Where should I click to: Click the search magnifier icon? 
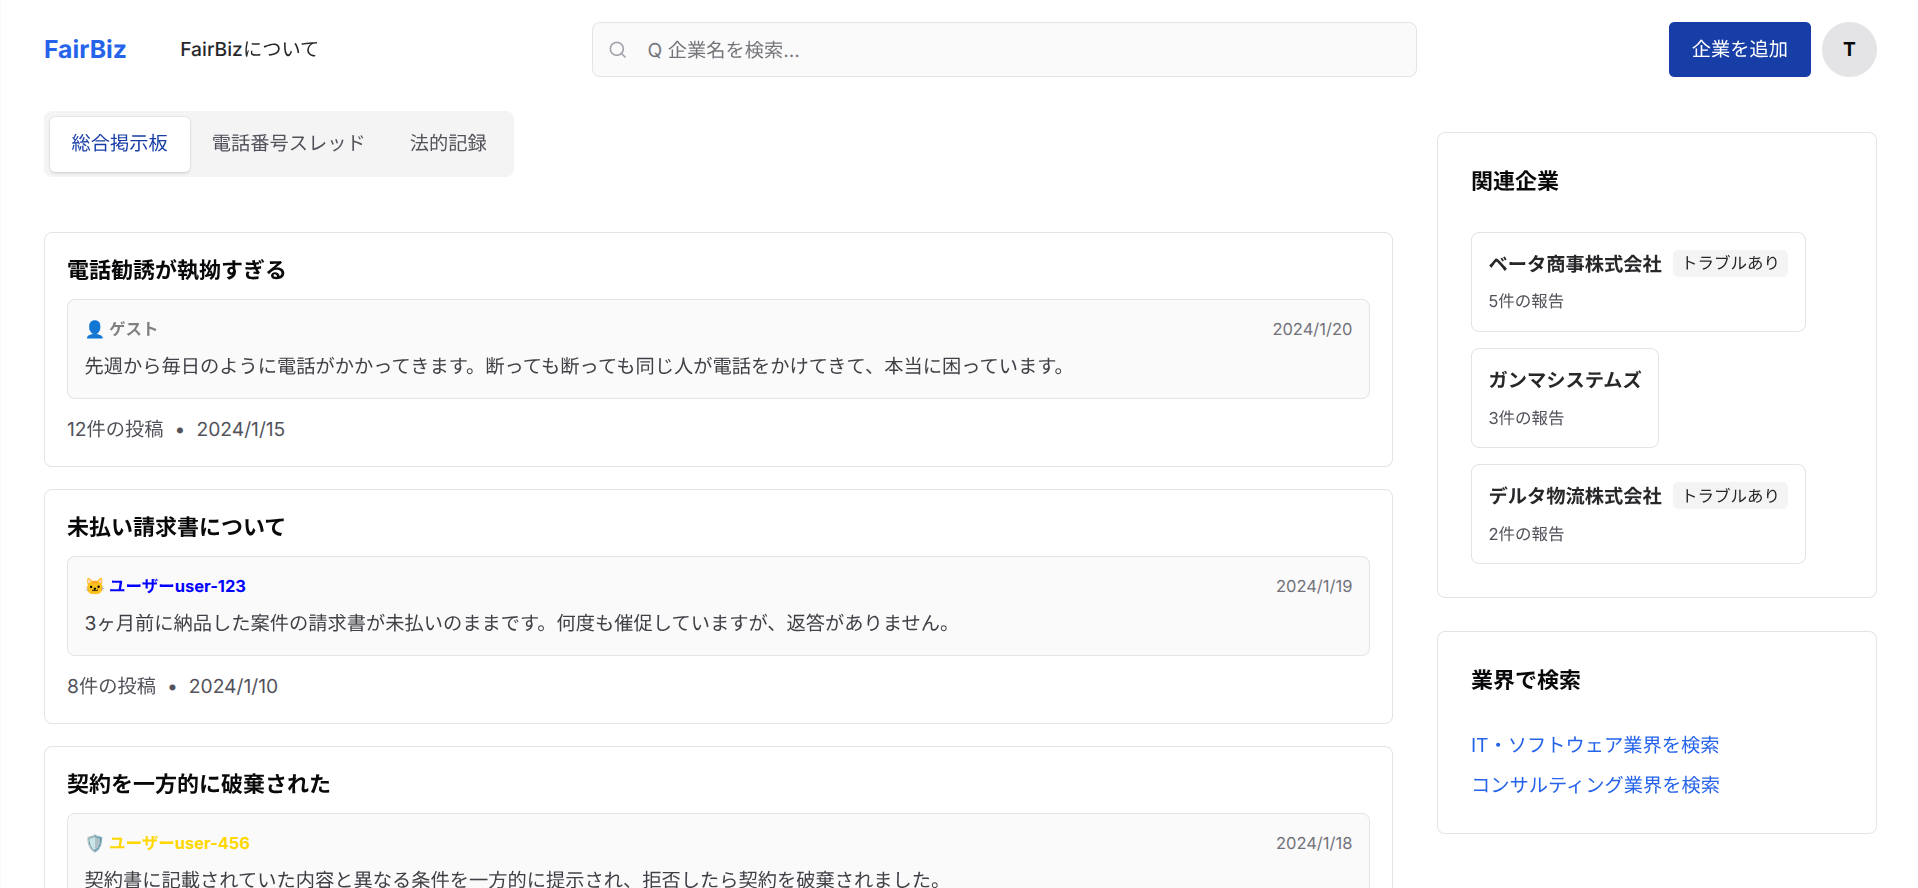618,50
